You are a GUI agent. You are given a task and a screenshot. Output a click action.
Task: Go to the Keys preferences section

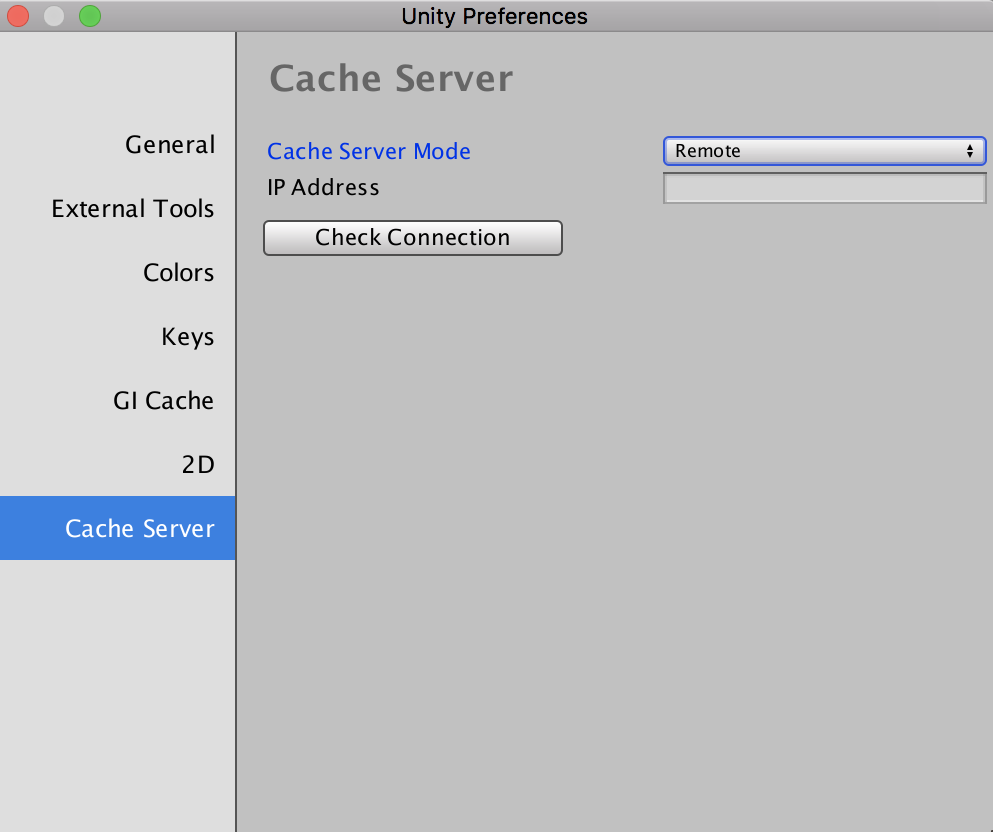(x=187, y=337)
